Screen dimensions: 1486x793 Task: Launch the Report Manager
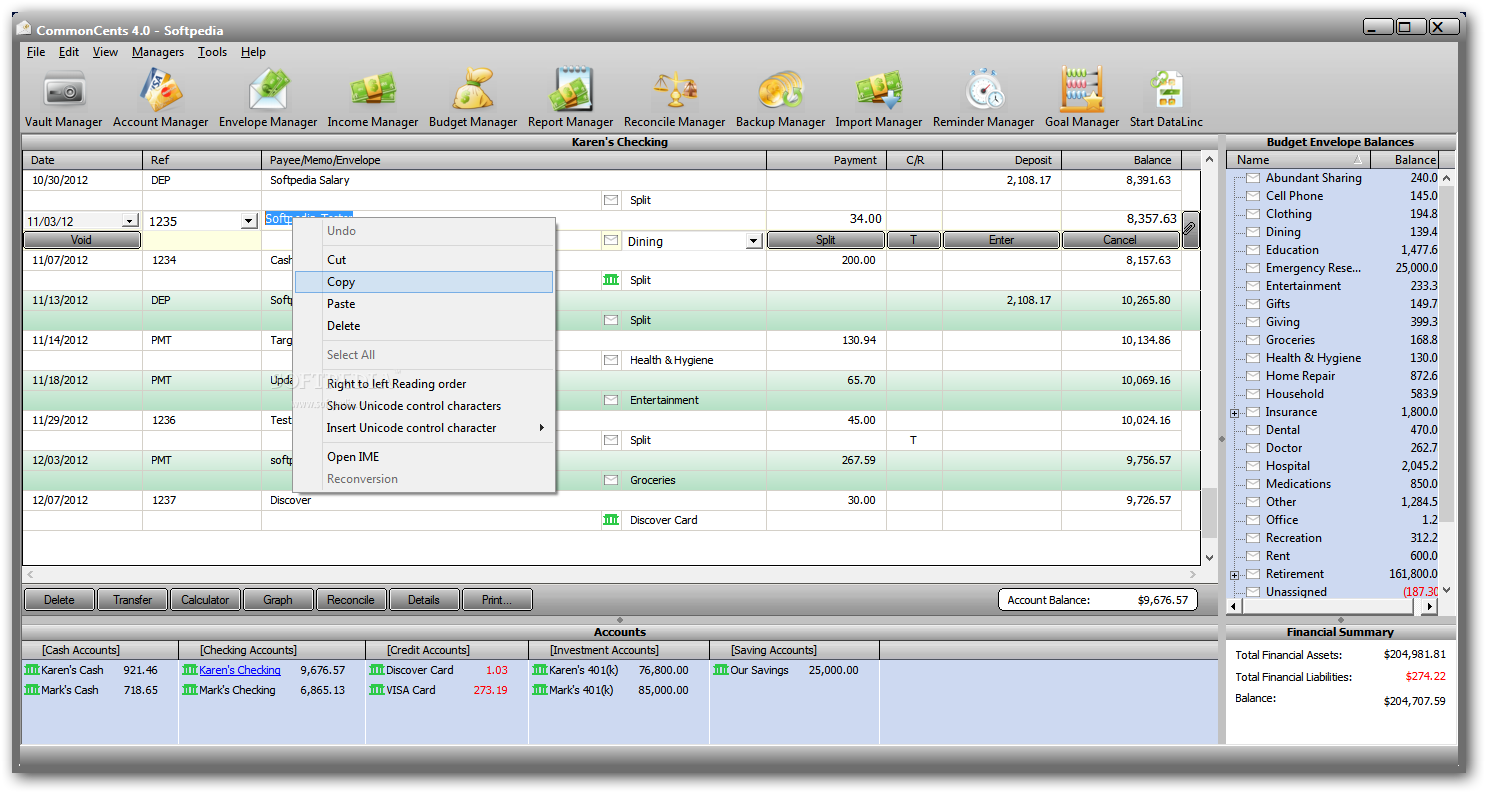click(x=571, y=99)
